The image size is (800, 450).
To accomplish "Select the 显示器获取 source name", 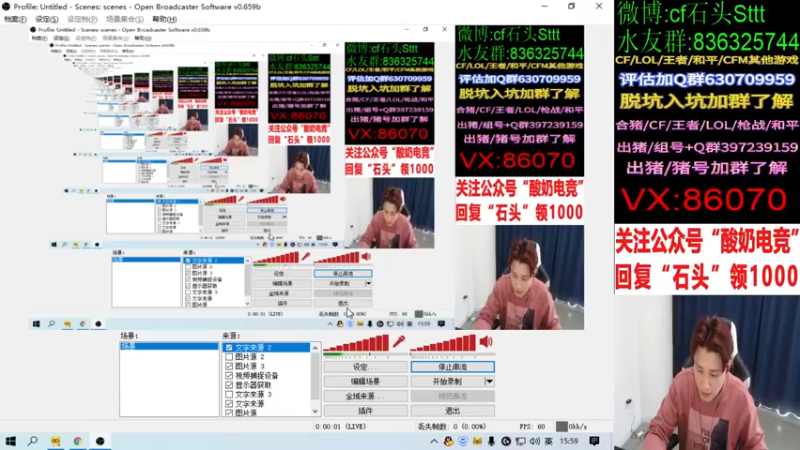I will coord(253,385).
